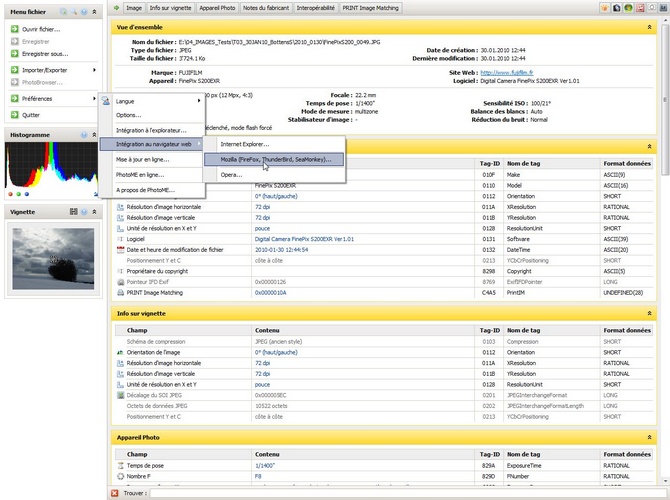Image resolution: width=670 pixels, height=500 pixels.
Task: Click the Ouvrir fichier green arrow icon
Action: 15,30
